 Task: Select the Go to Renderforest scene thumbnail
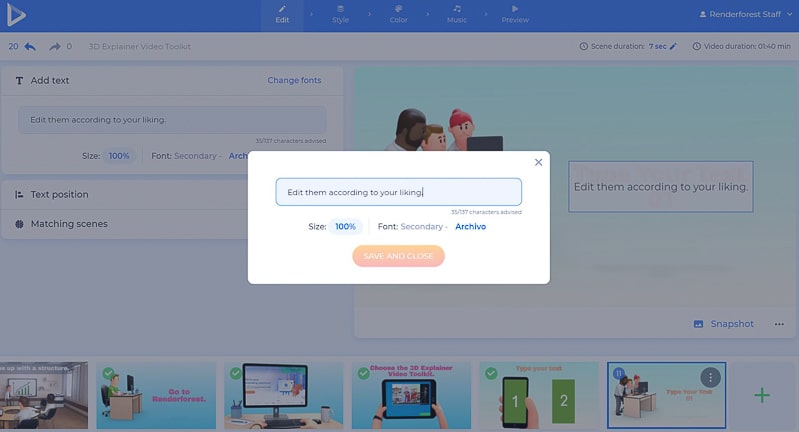156,395
